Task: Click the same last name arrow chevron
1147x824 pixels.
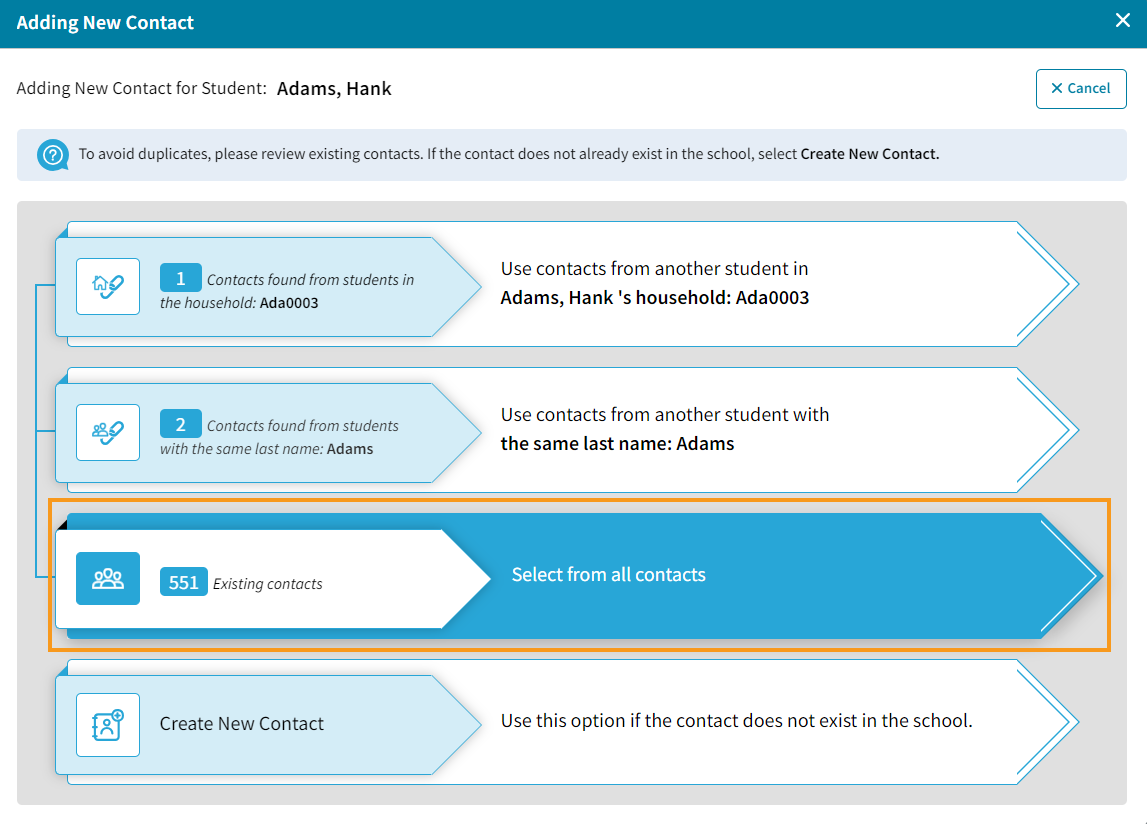Action: tap(1048, 430)
